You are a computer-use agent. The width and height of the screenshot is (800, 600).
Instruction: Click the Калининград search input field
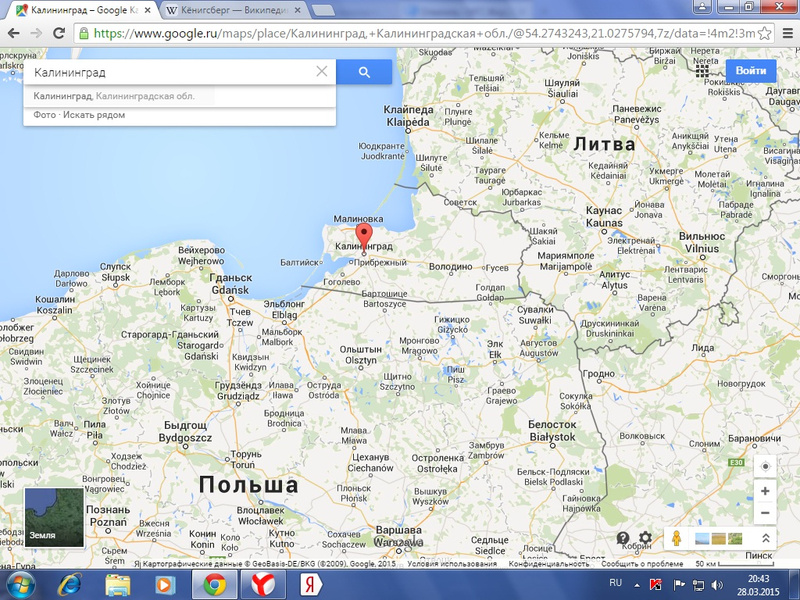pyautogui.click(x=171, y=72)
